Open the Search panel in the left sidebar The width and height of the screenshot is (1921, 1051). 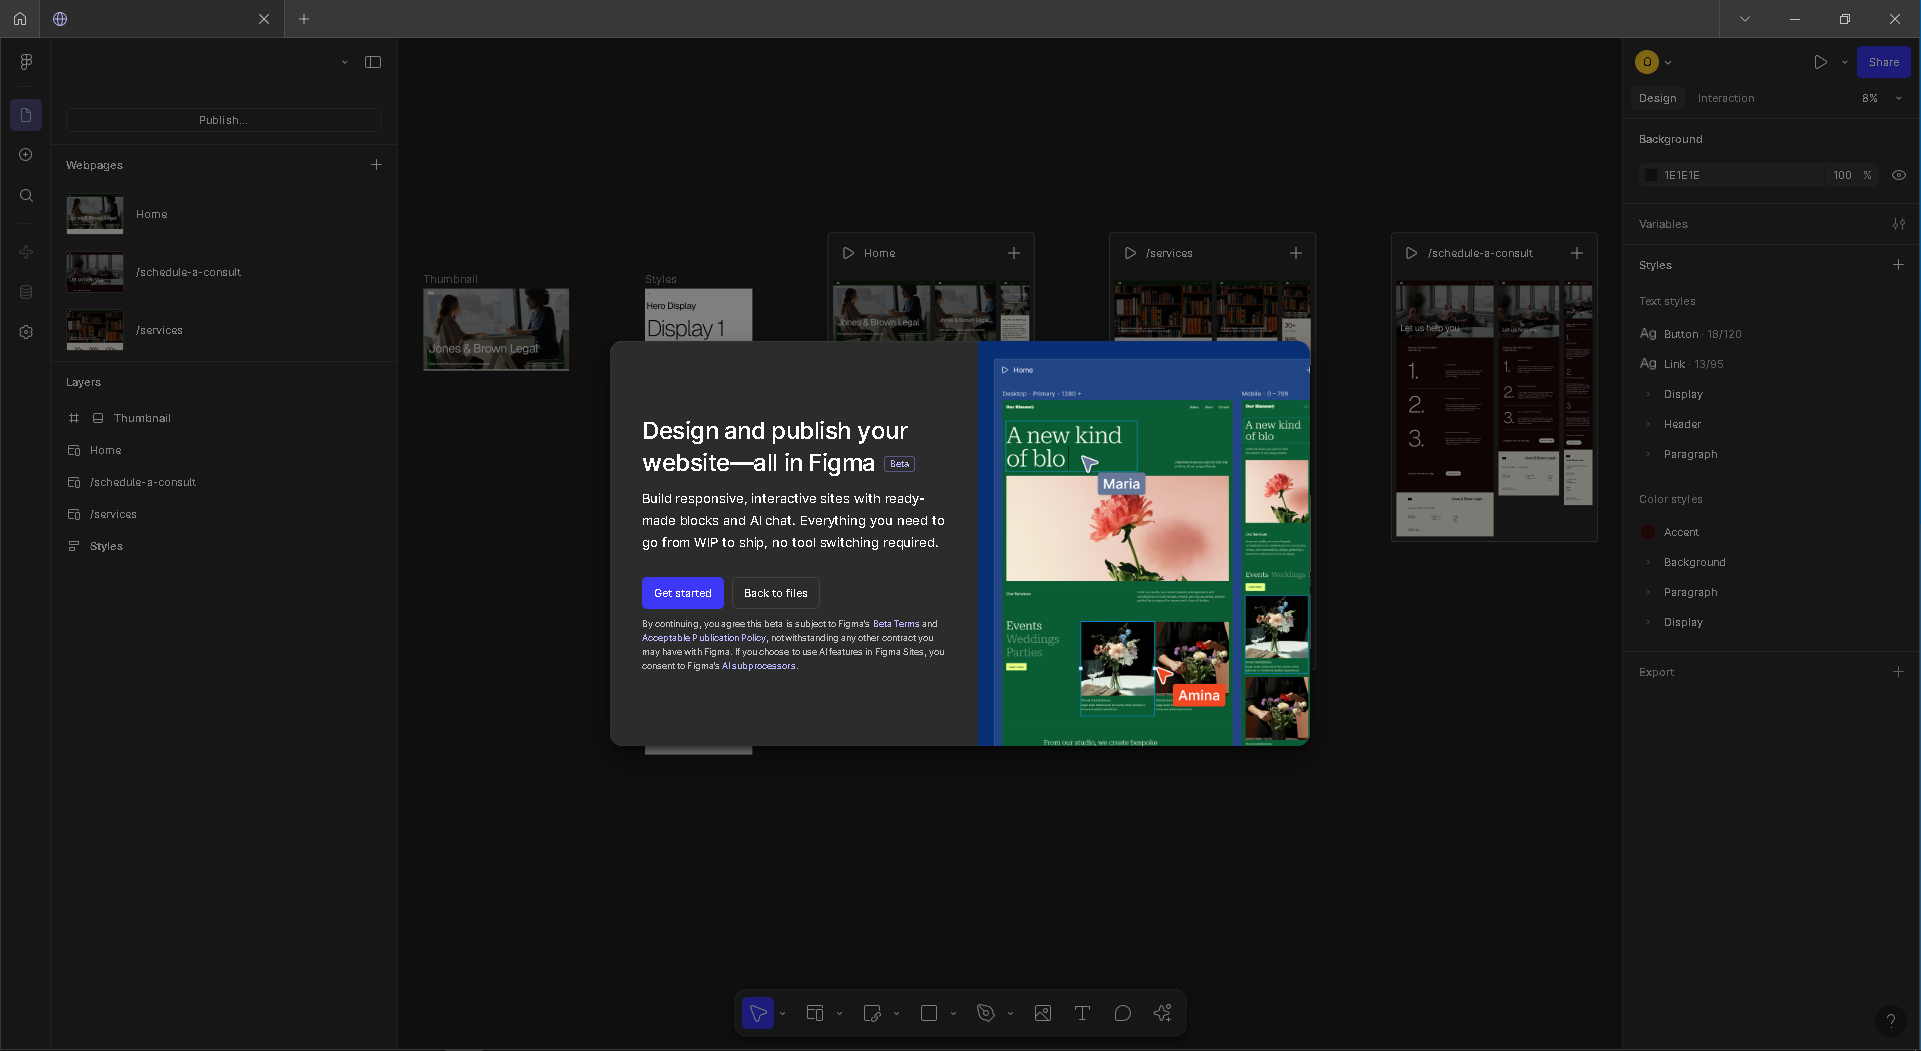tap(26, 196)
